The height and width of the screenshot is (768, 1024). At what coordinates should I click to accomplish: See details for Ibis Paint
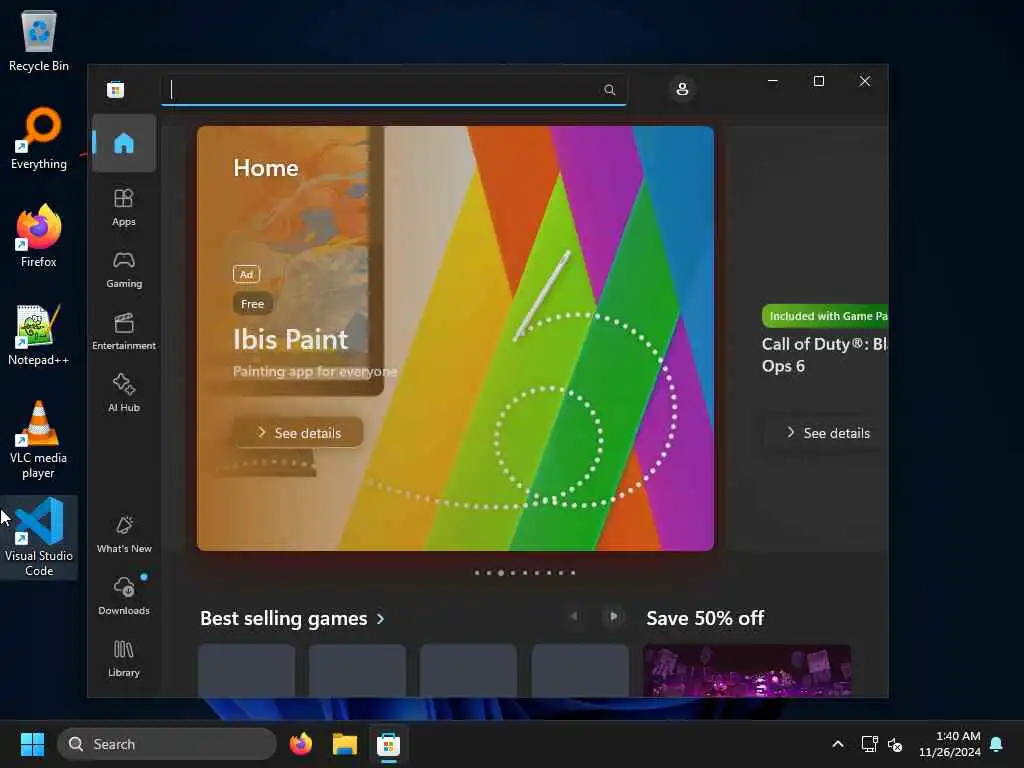pyautogui.click(x=298, y=432)
